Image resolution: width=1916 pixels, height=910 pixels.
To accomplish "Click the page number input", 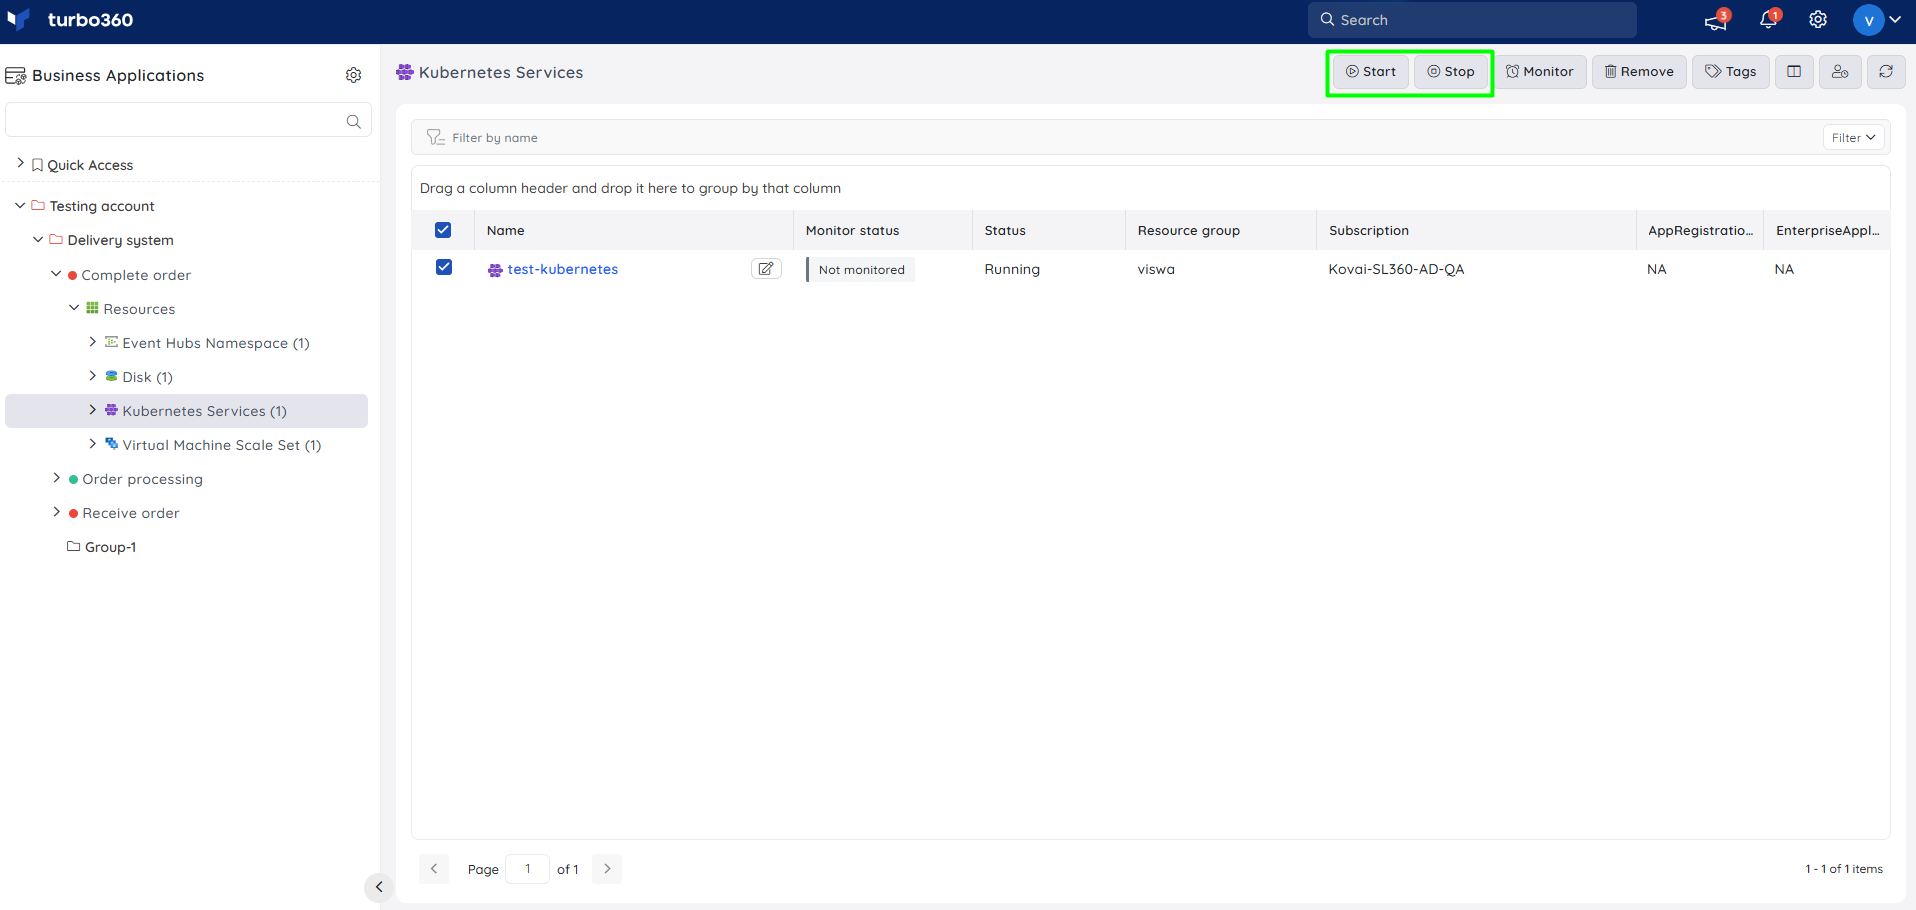I will tap(528, 869).
